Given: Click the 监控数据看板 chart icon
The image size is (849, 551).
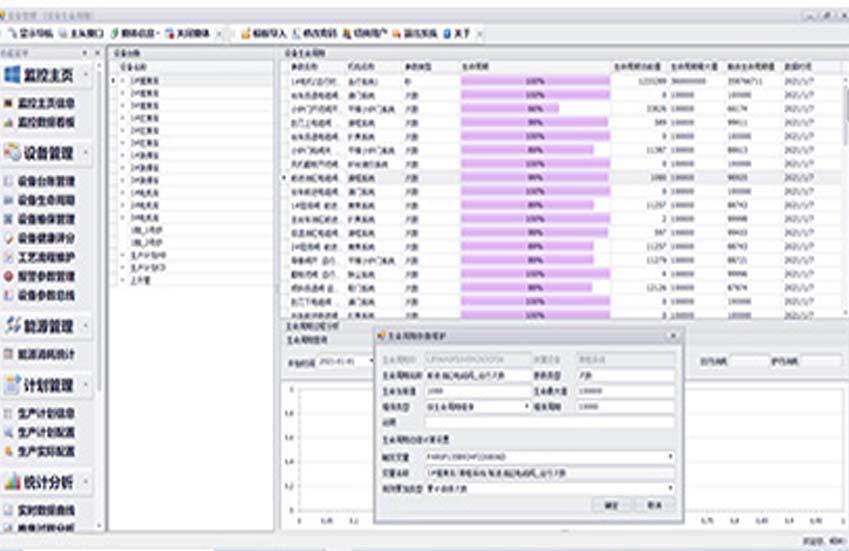Looking at the screenshot, I should 9,122.
